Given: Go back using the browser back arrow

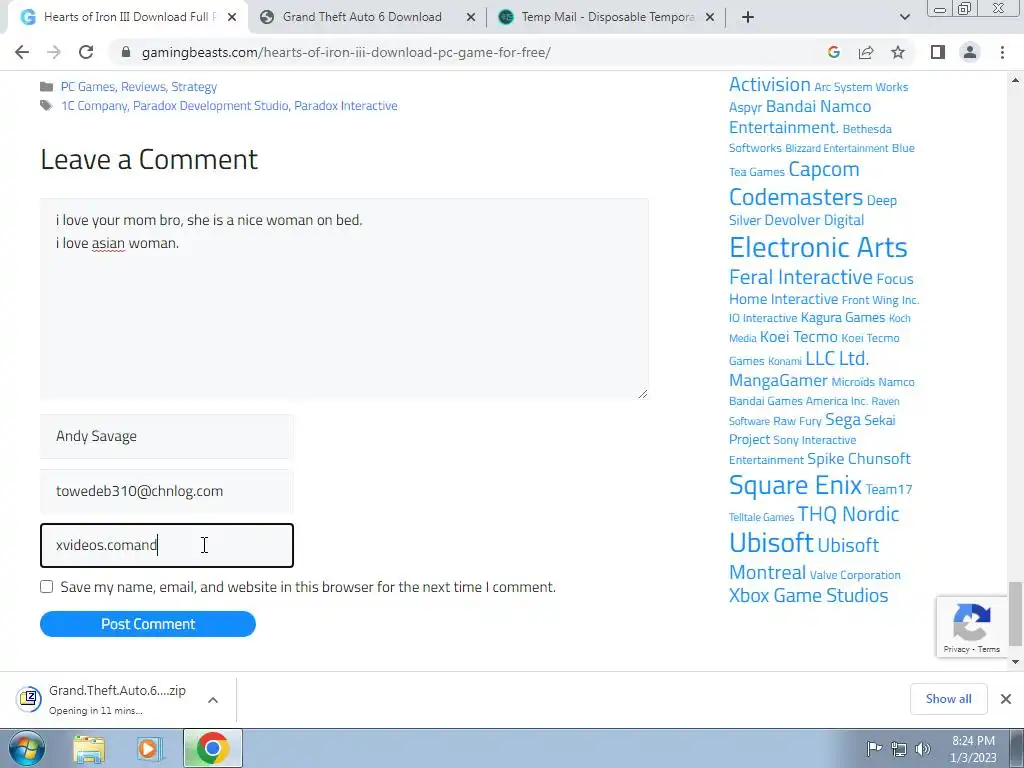Looking at the screenshot, I should click(22, 52).
